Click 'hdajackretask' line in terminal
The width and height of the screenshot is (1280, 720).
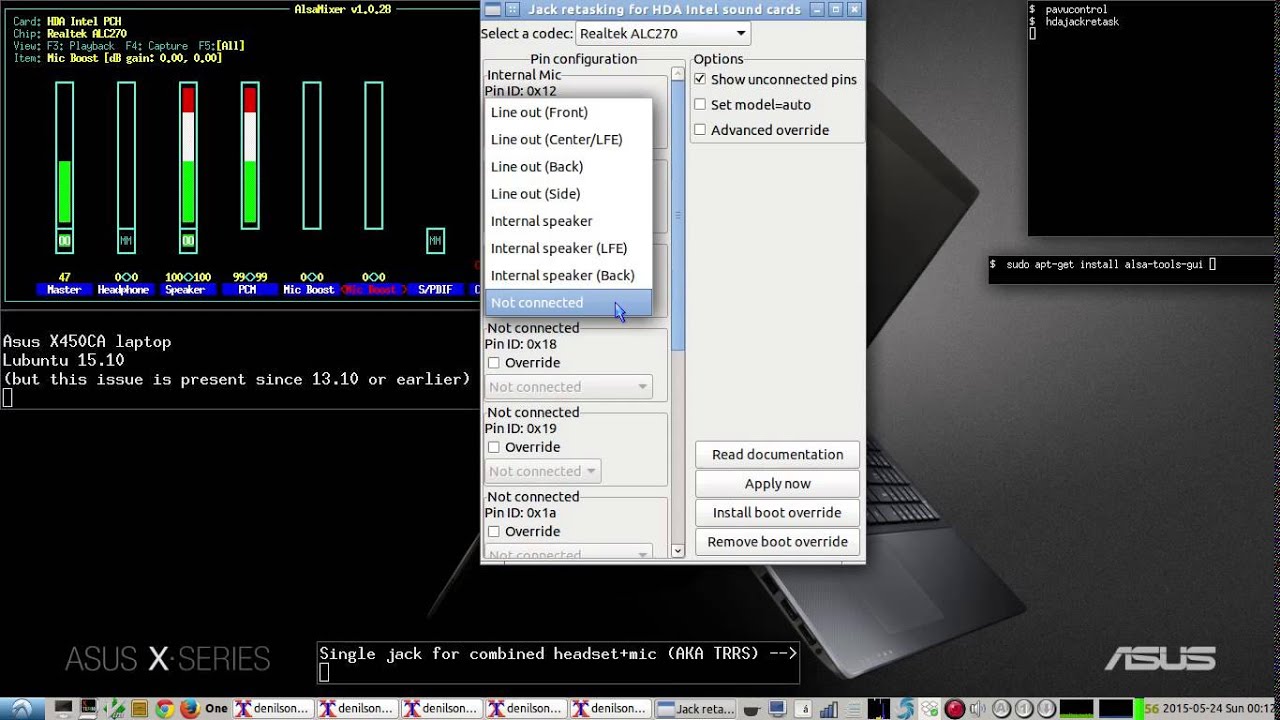pos(1082,22)
